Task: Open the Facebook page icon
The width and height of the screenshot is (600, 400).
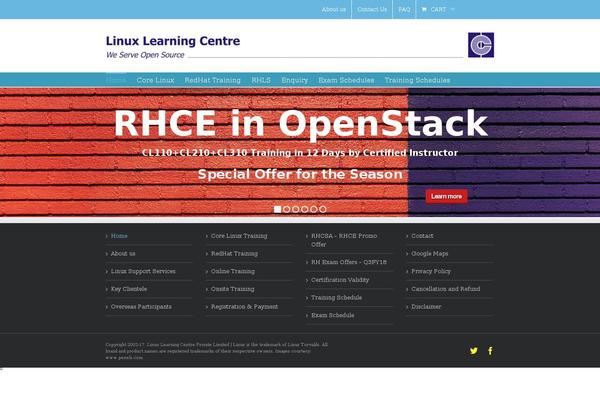Action: point(490,351)
